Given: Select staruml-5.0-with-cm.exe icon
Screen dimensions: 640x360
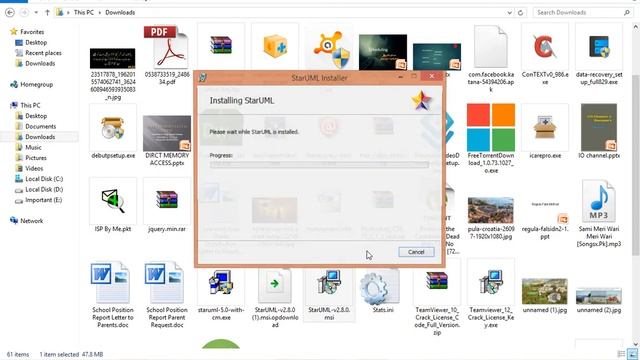Looking at the screenshot, I should [221, 282].
